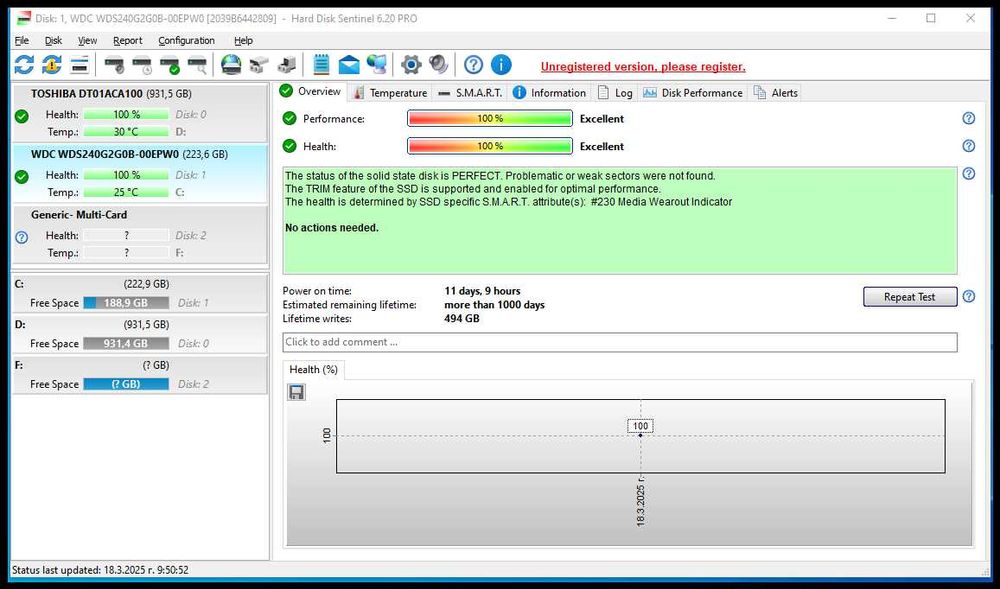Open the Configuration menu
Screen dimensions: 1000x589
[x=186, y=40]
